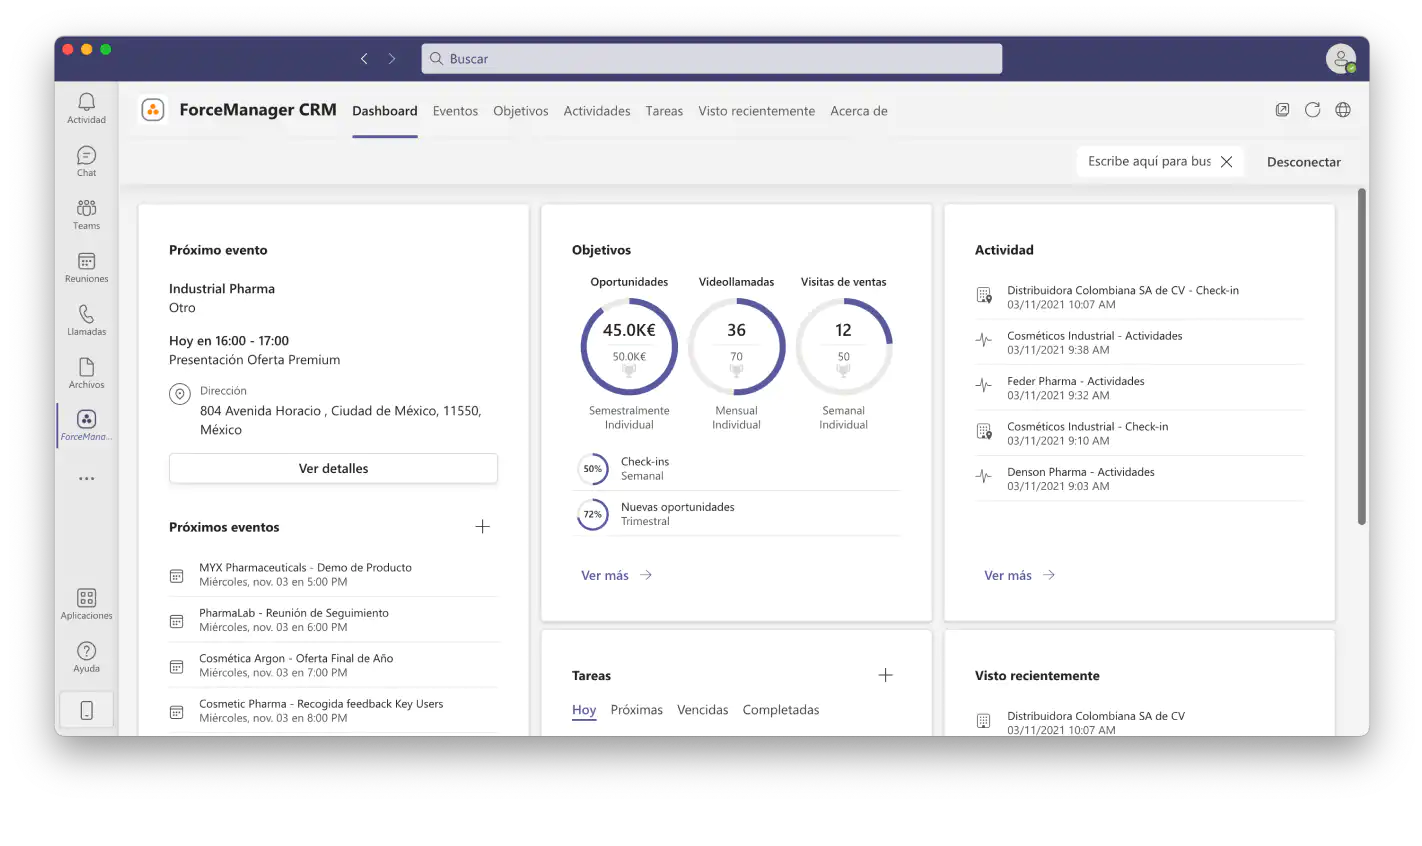Open the Visto recientemente tab
Screen dimensions: 1422x846
tap(757, 111)
